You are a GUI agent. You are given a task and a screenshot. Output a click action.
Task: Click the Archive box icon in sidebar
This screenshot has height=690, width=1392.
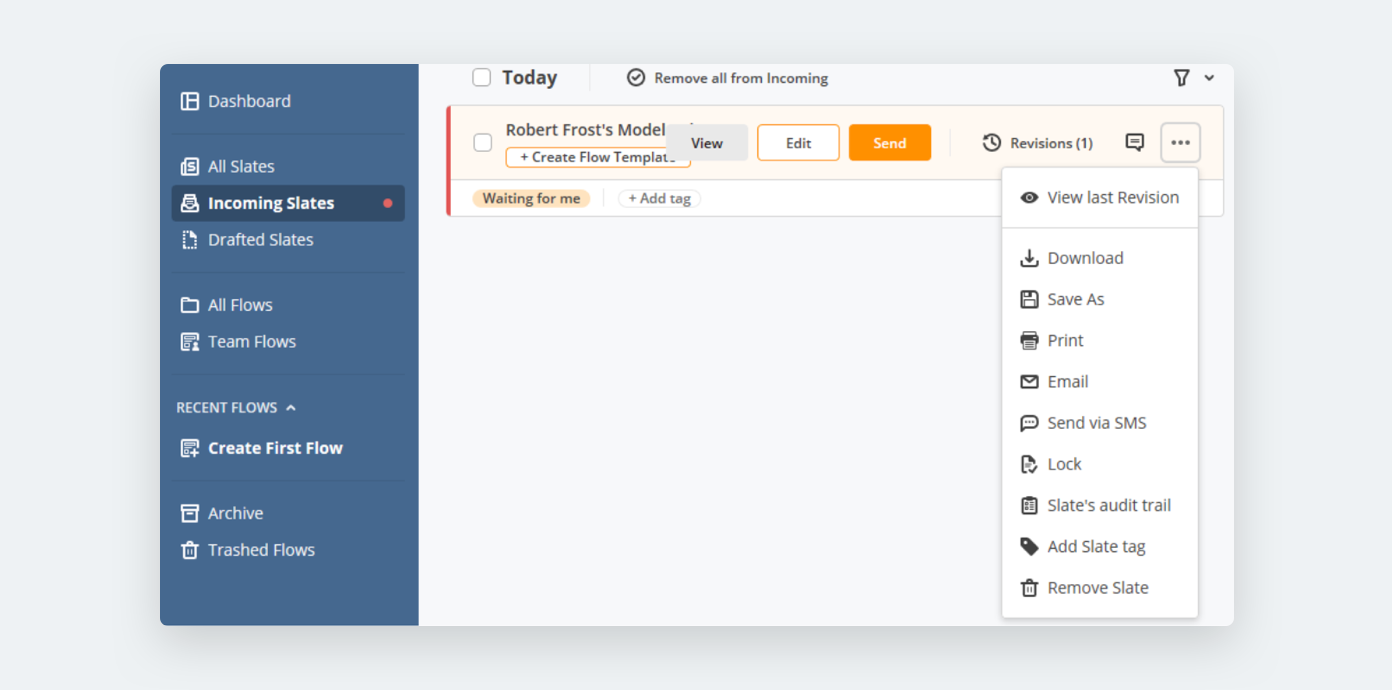point(189,513)
